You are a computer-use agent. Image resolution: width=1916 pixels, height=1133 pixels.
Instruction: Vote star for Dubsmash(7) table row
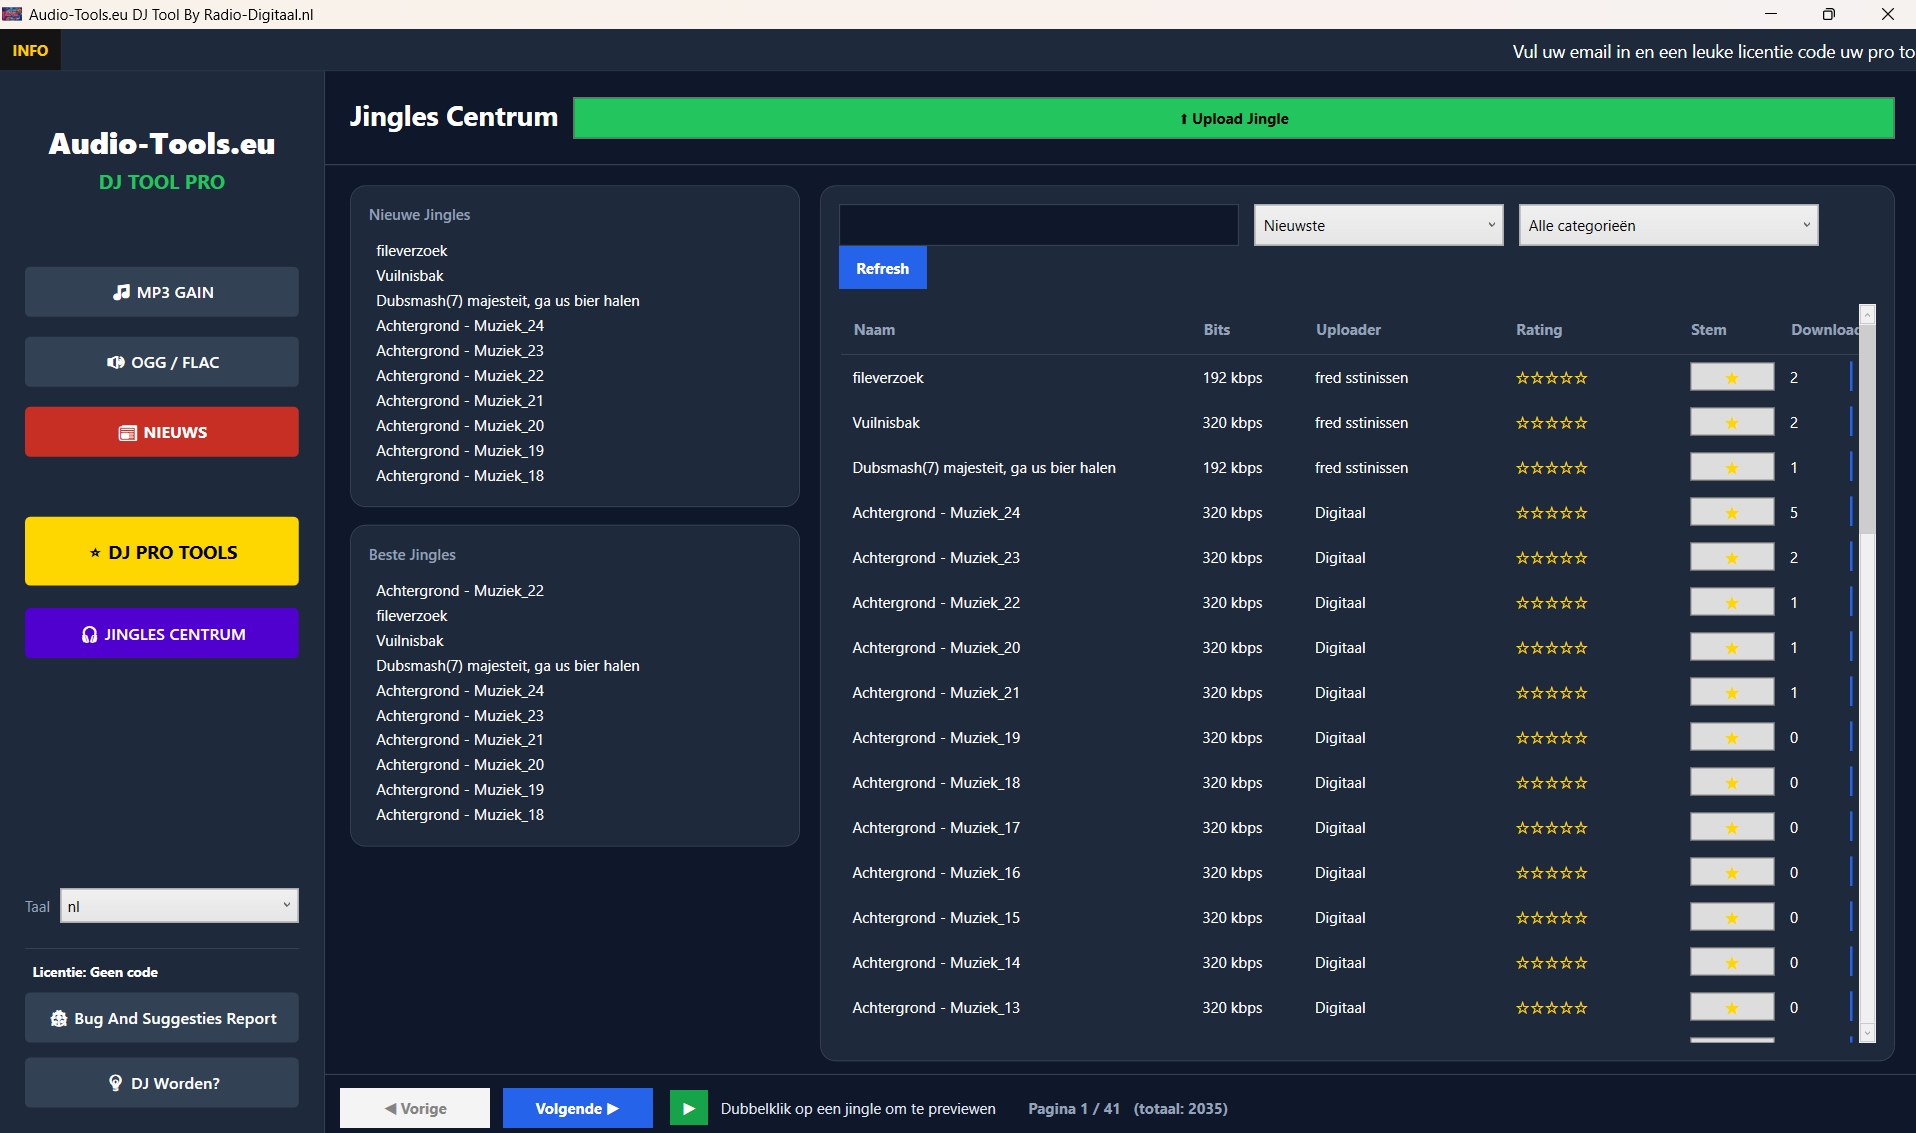point(1732,467)
